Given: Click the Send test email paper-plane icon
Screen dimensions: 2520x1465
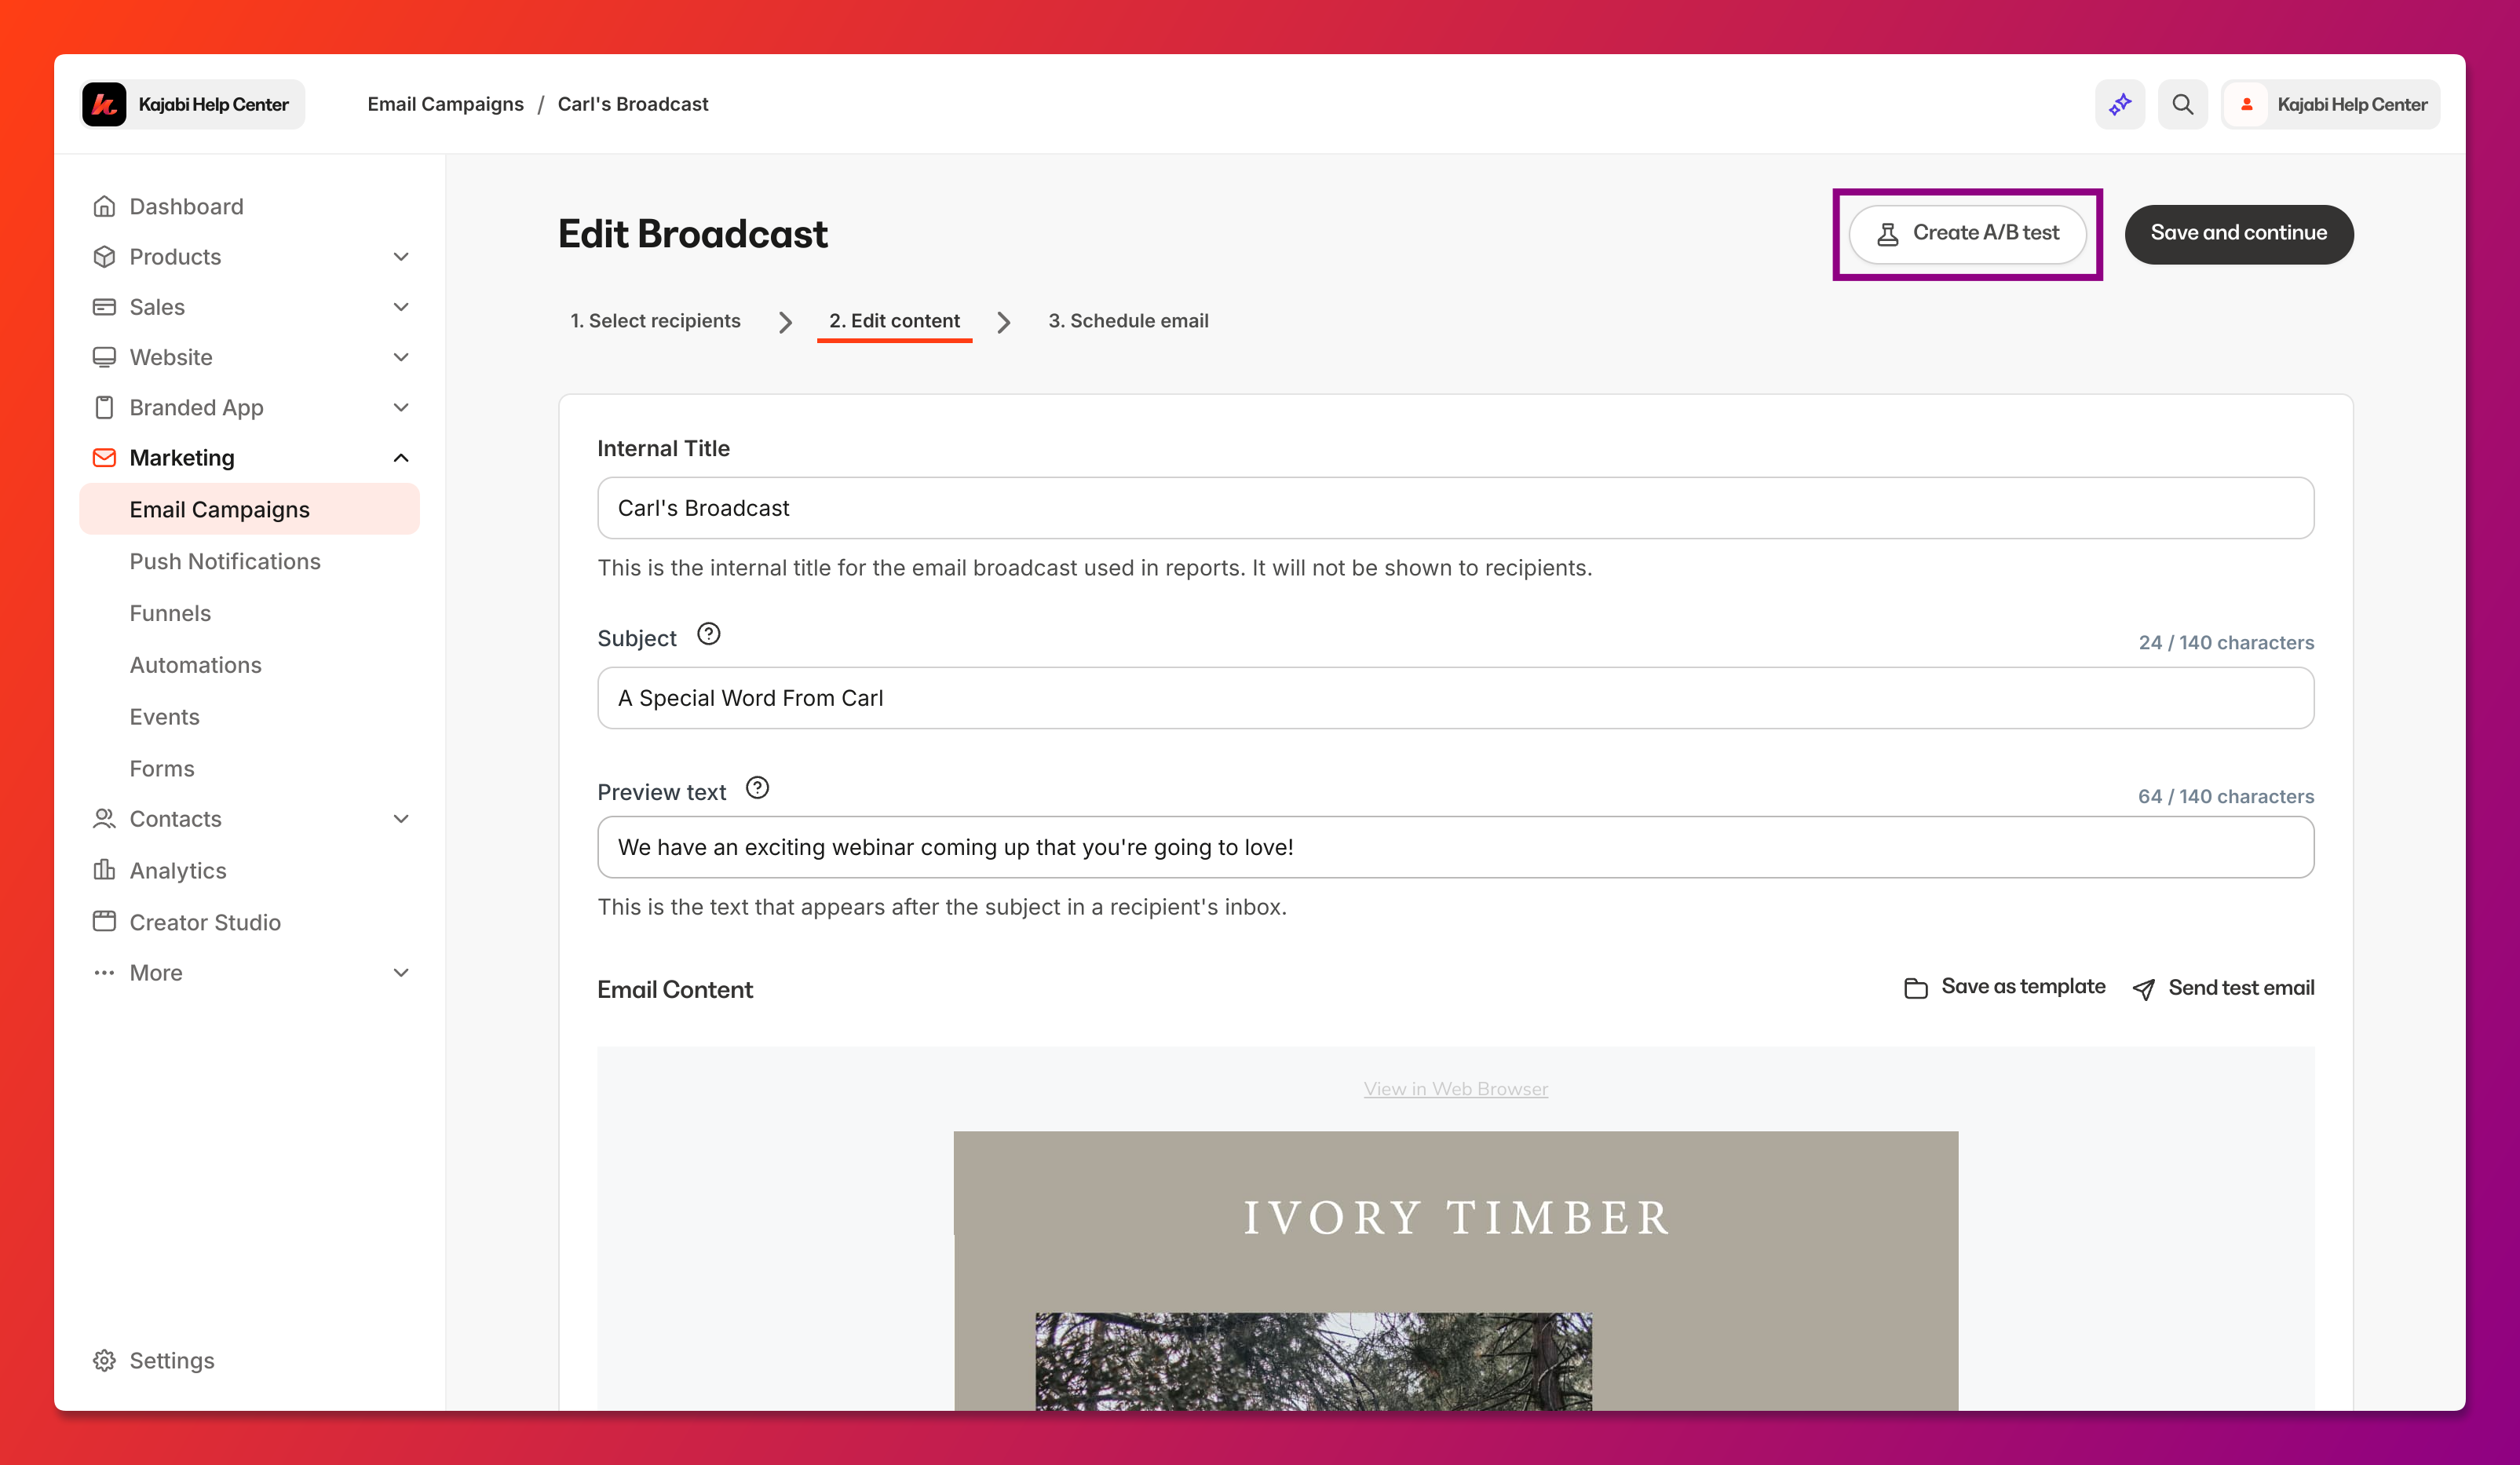Looking at the screenshot, I should (x=2143, y=989).
